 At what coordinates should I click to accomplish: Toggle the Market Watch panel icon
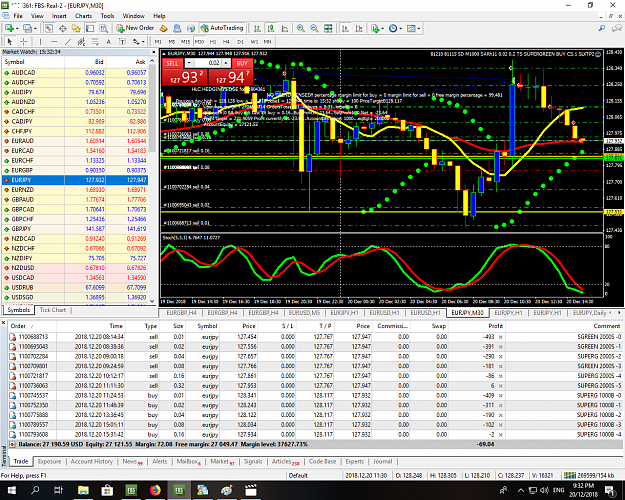(x=49, y=28)
